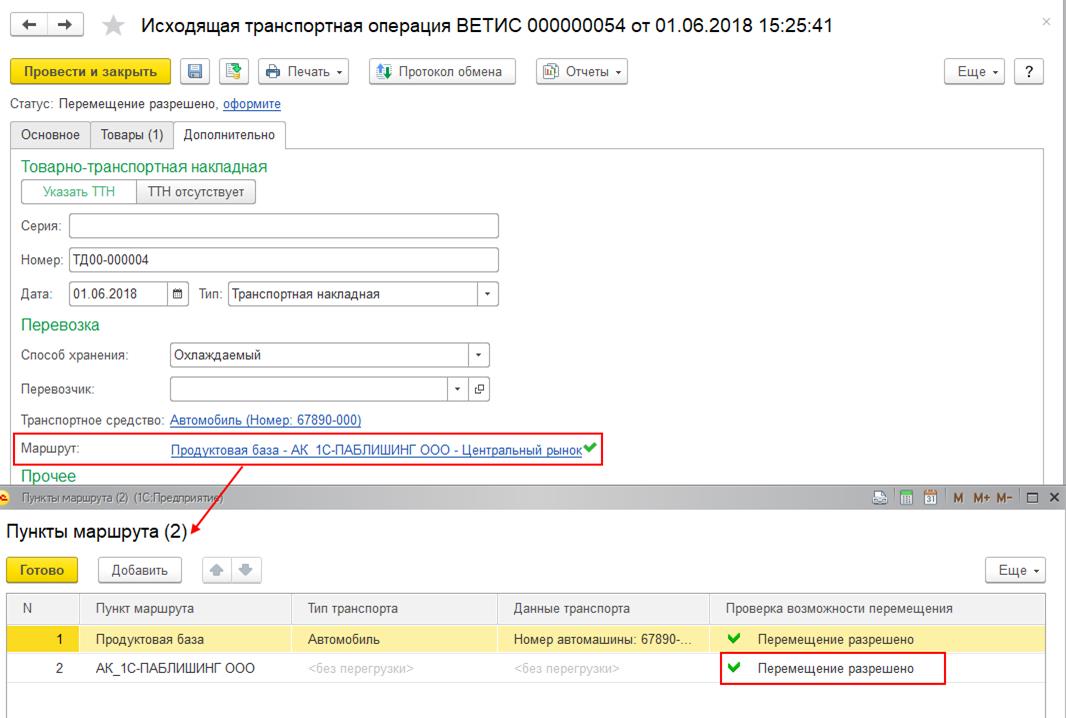
Task: Open help with question mark button
Action: pyautogui.click(x=1029, y=71)
